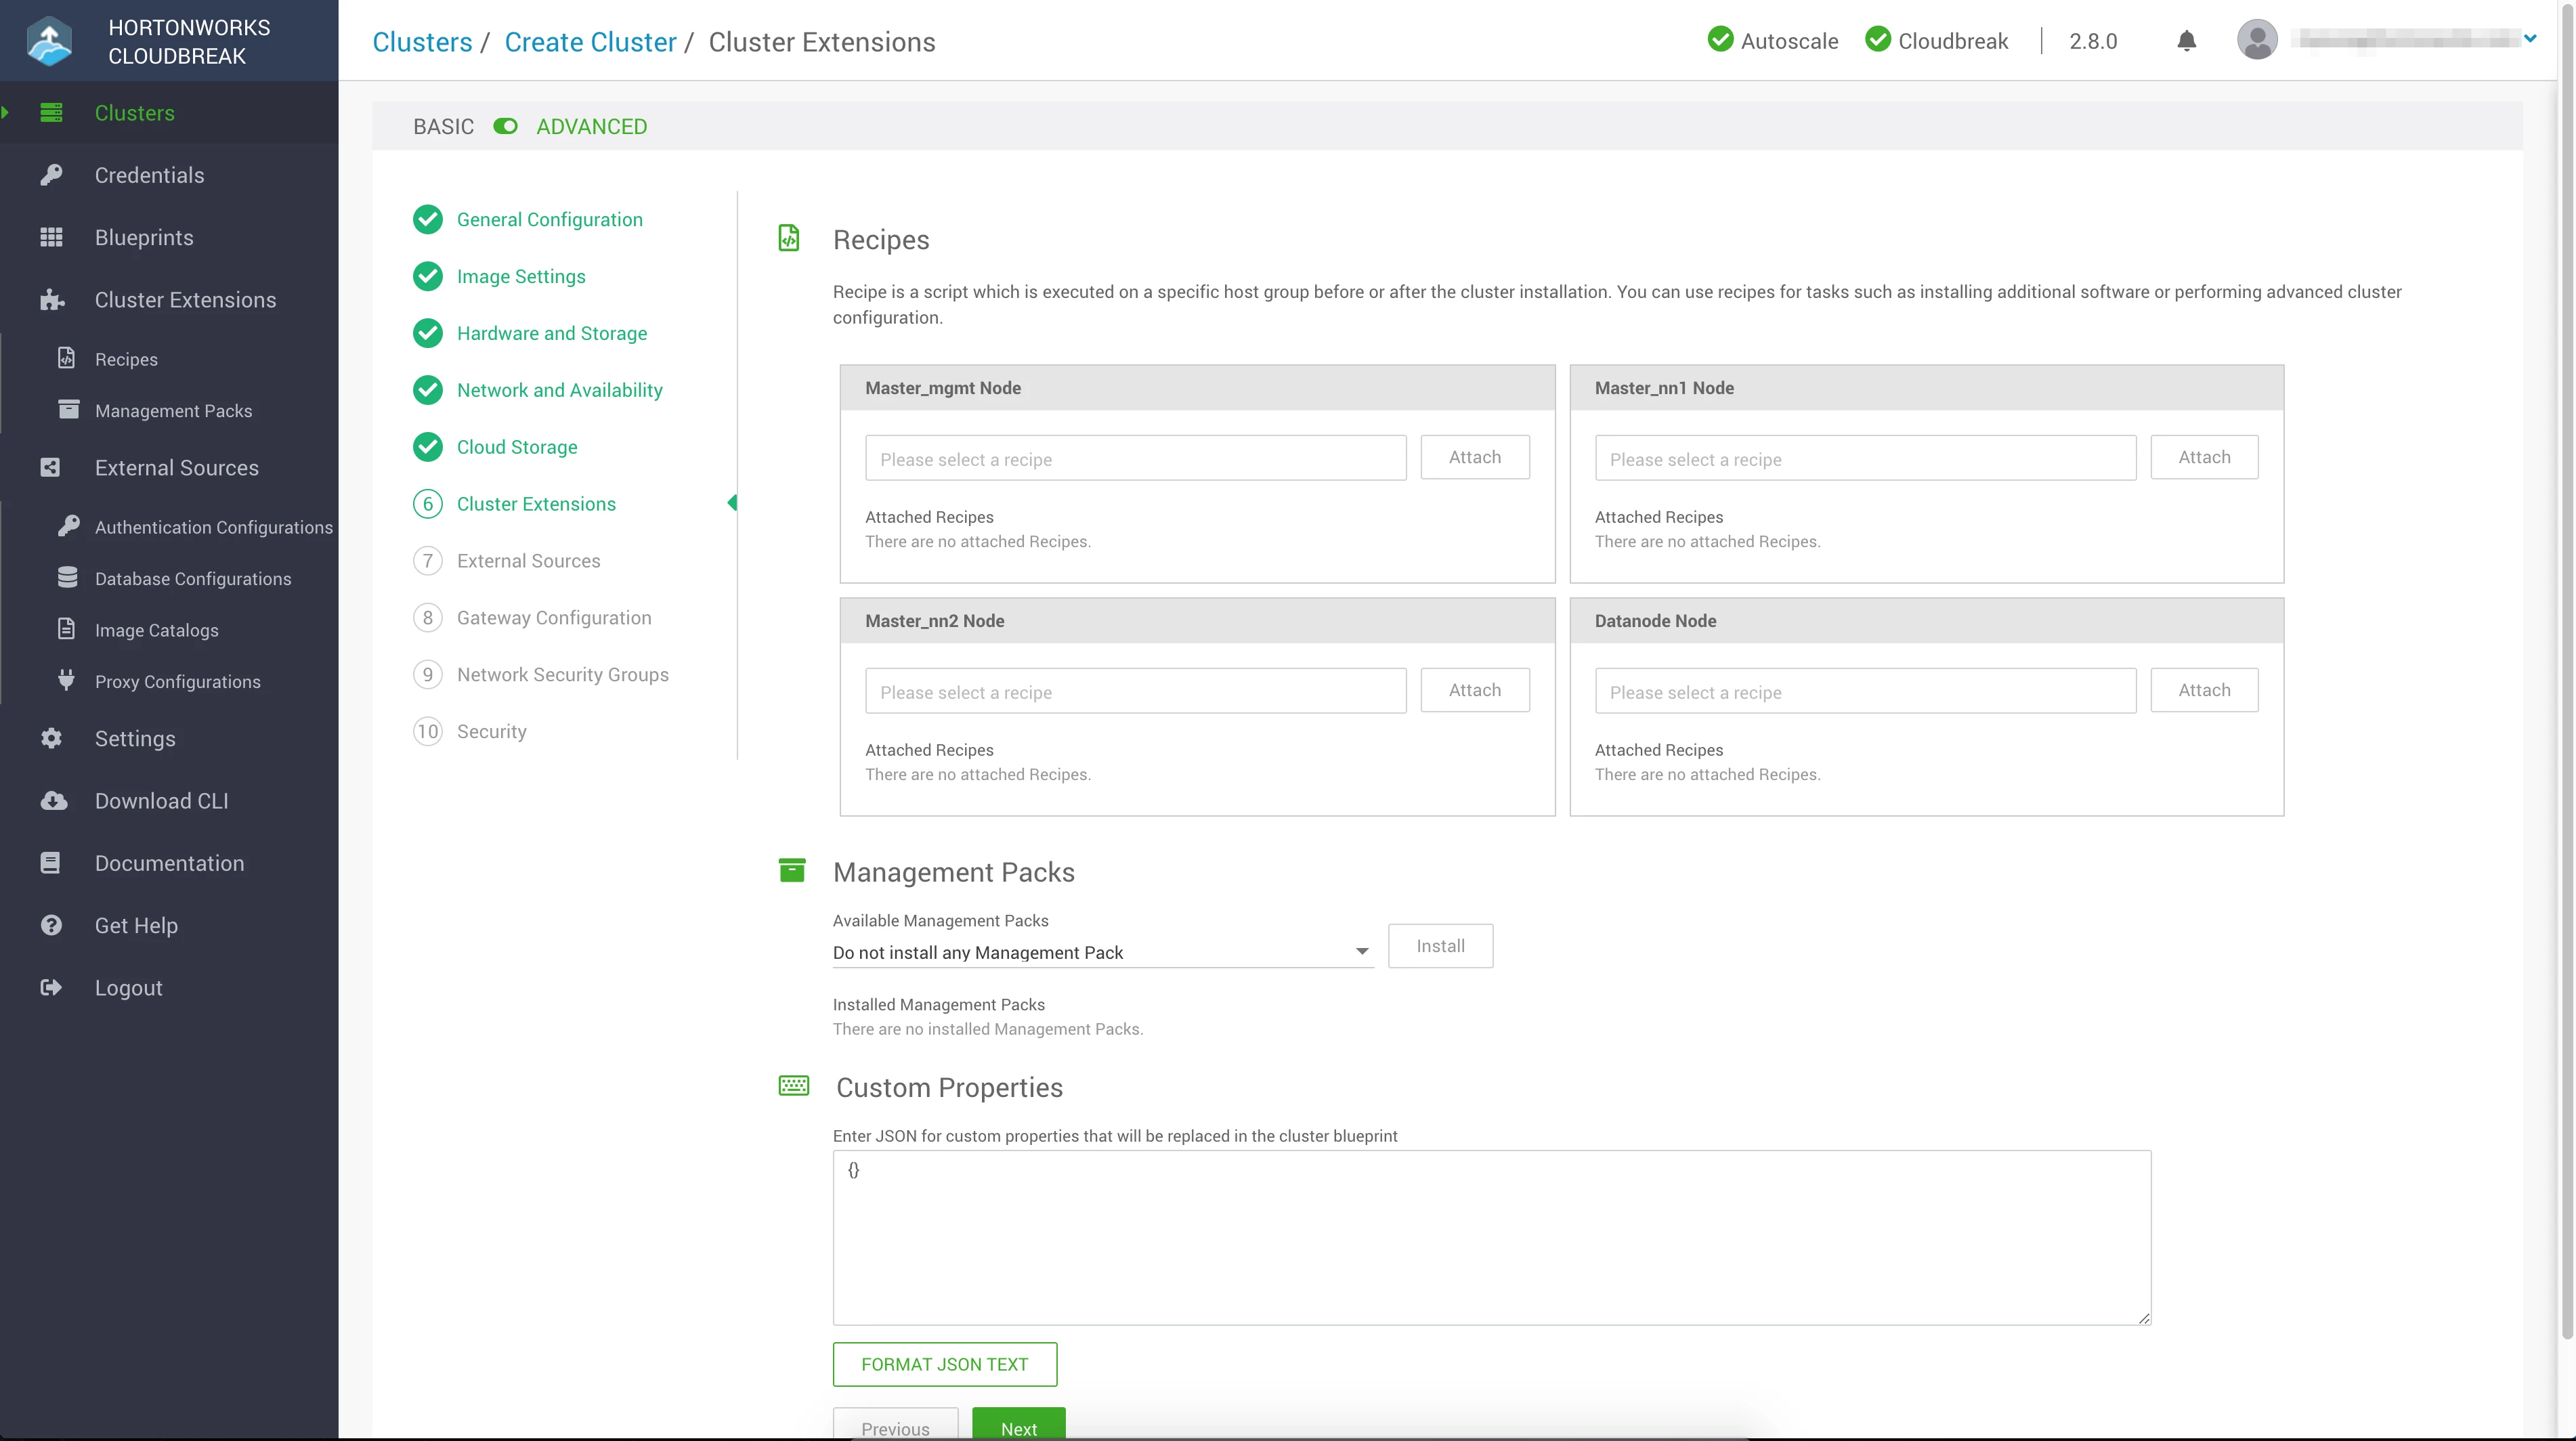Click the Download CLI cloud icon

click(x=53, y=801)
